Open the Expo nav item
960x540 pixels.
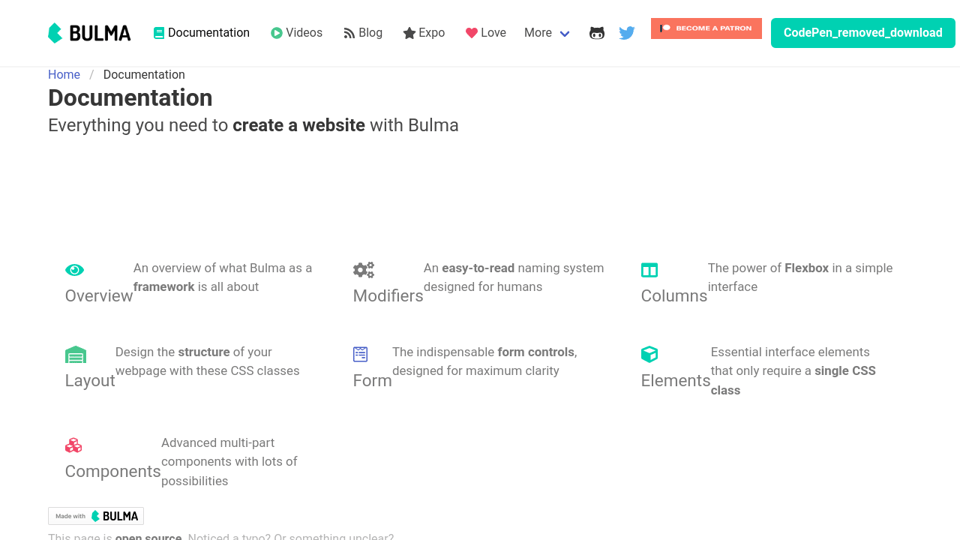pyautogui.click(x=424, y=33)
